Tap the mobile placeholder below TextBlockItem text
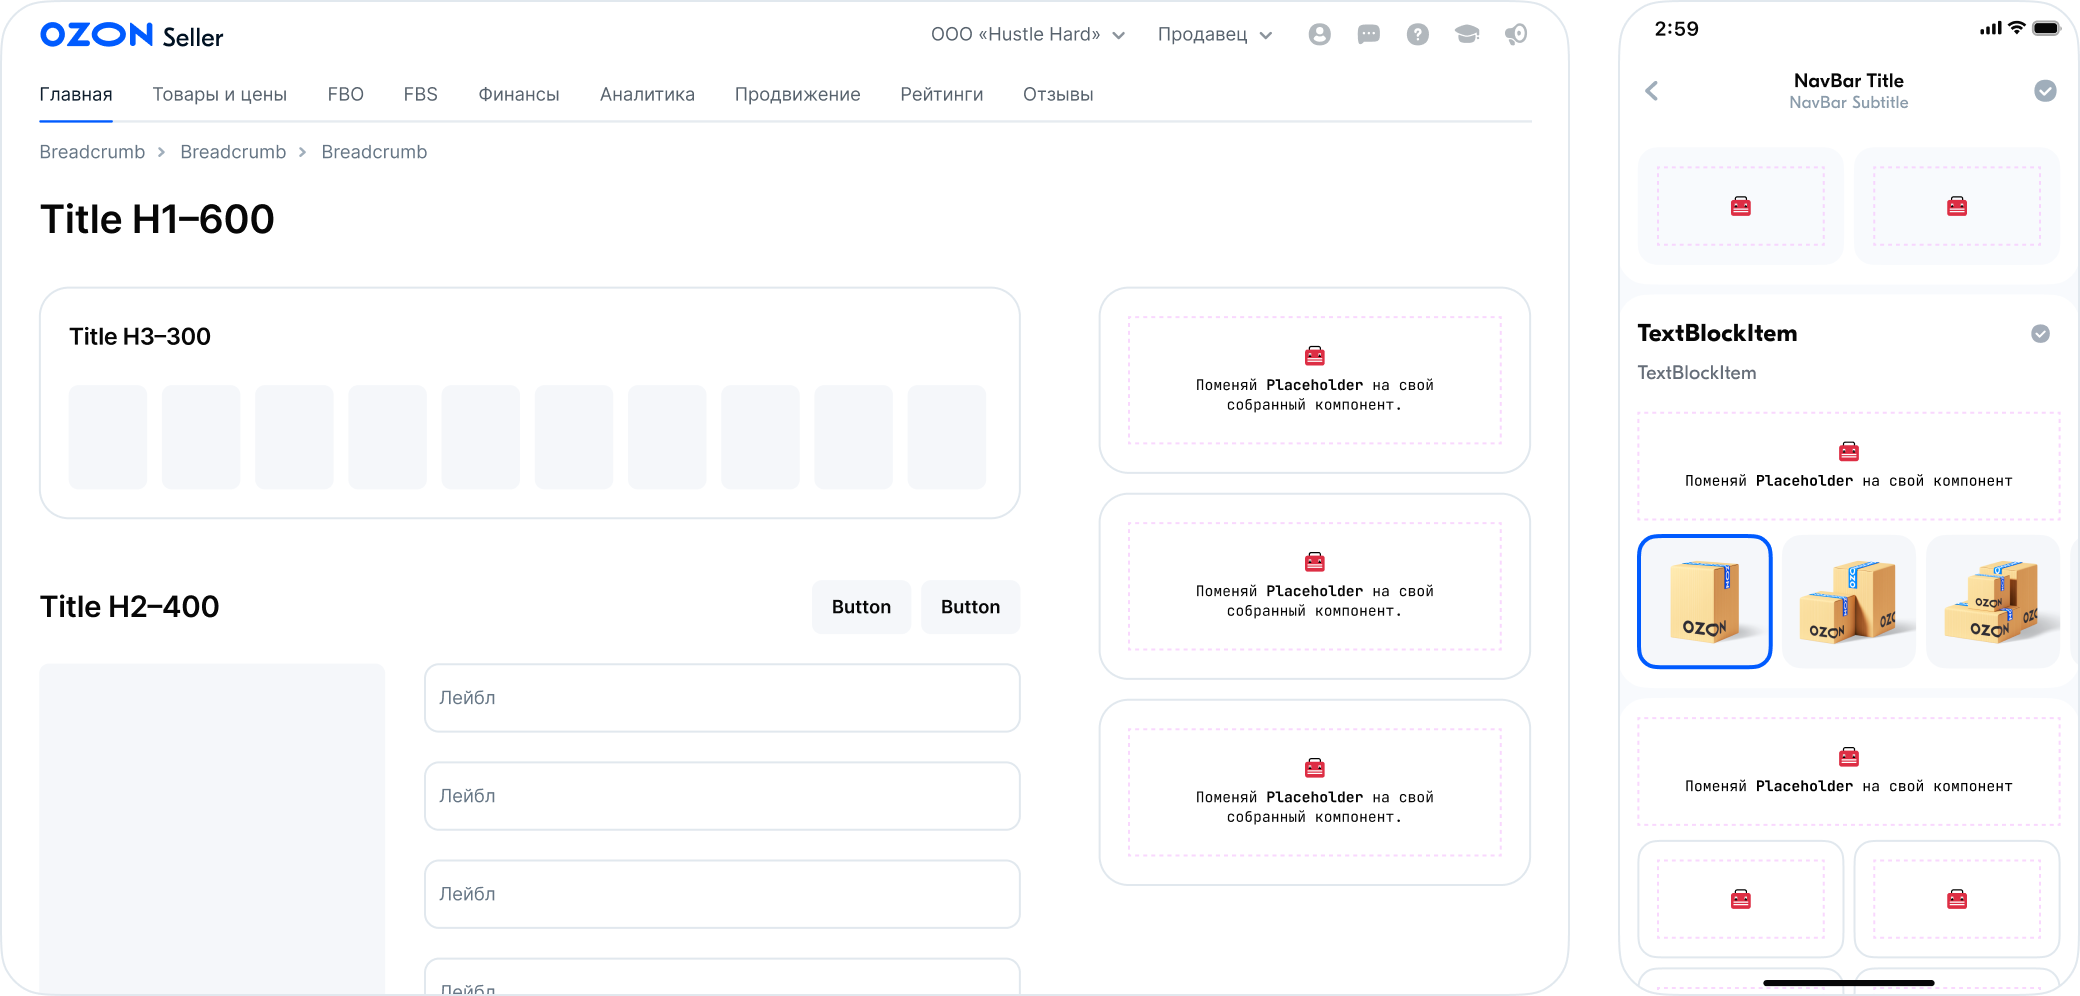 (1849, 466)
